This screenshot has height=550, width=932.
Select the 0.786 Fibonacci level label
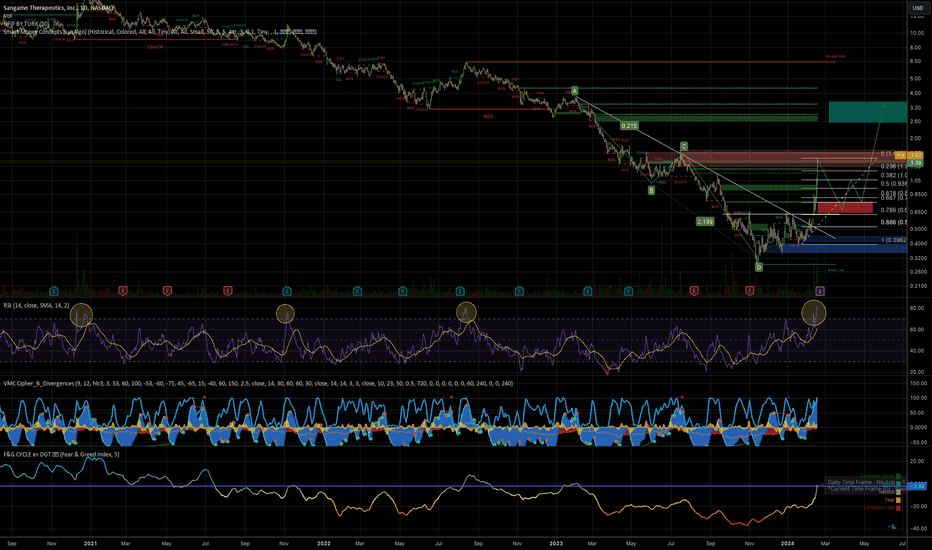tap(893, 210)
